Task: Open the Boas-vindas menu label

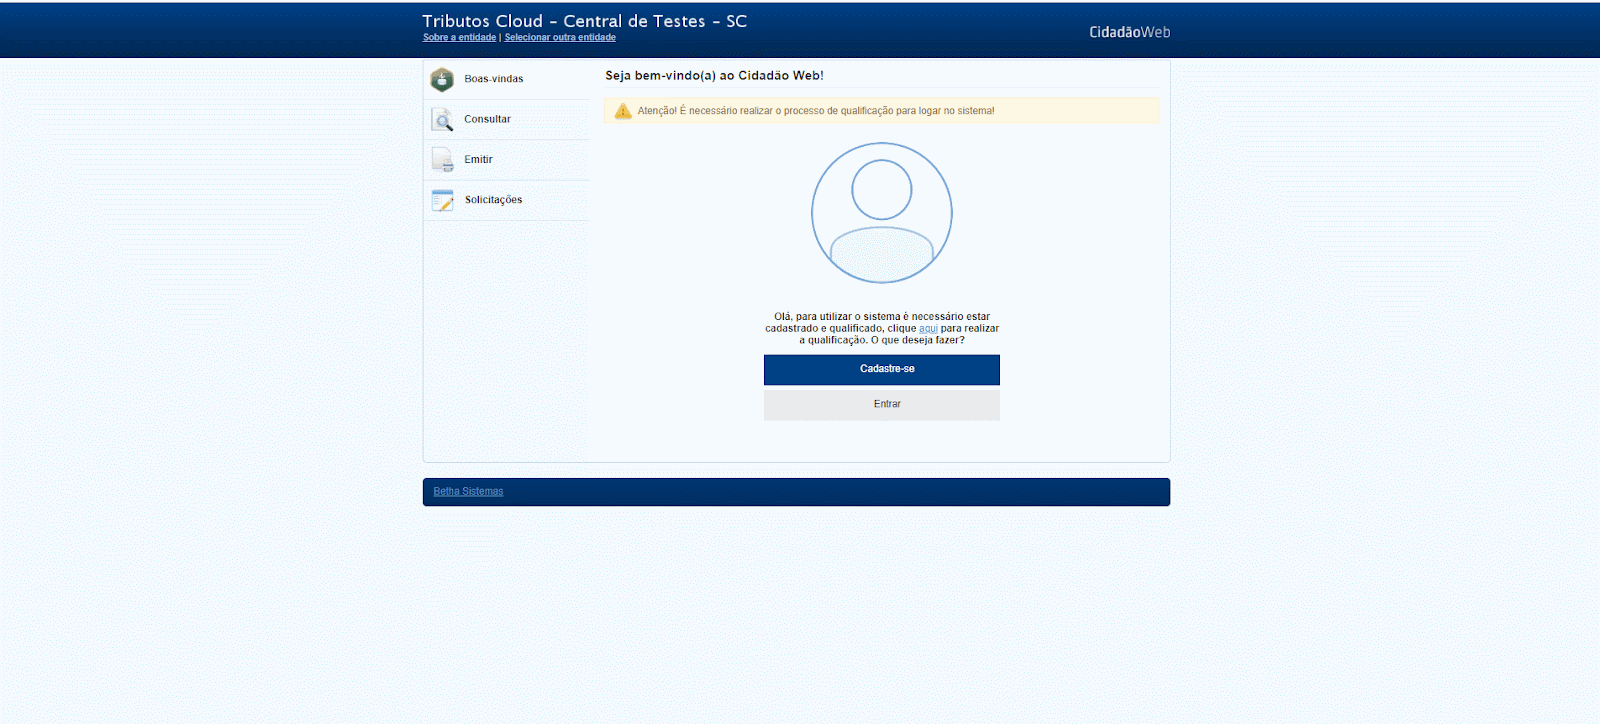Action: click(x=493, y=79)
